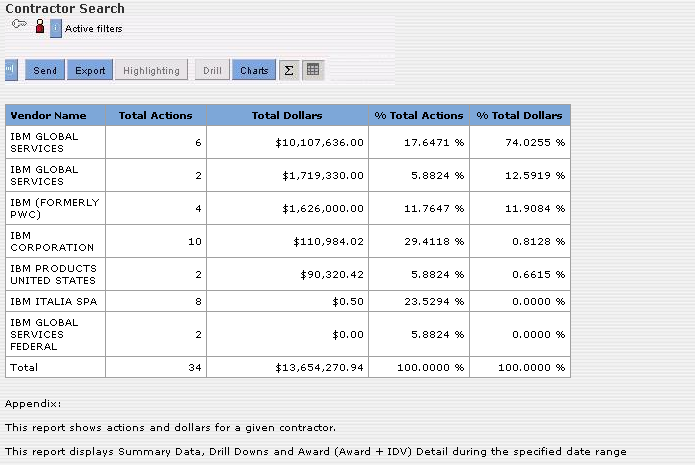Click the Send button
The image size is (695, 465).
45,70
